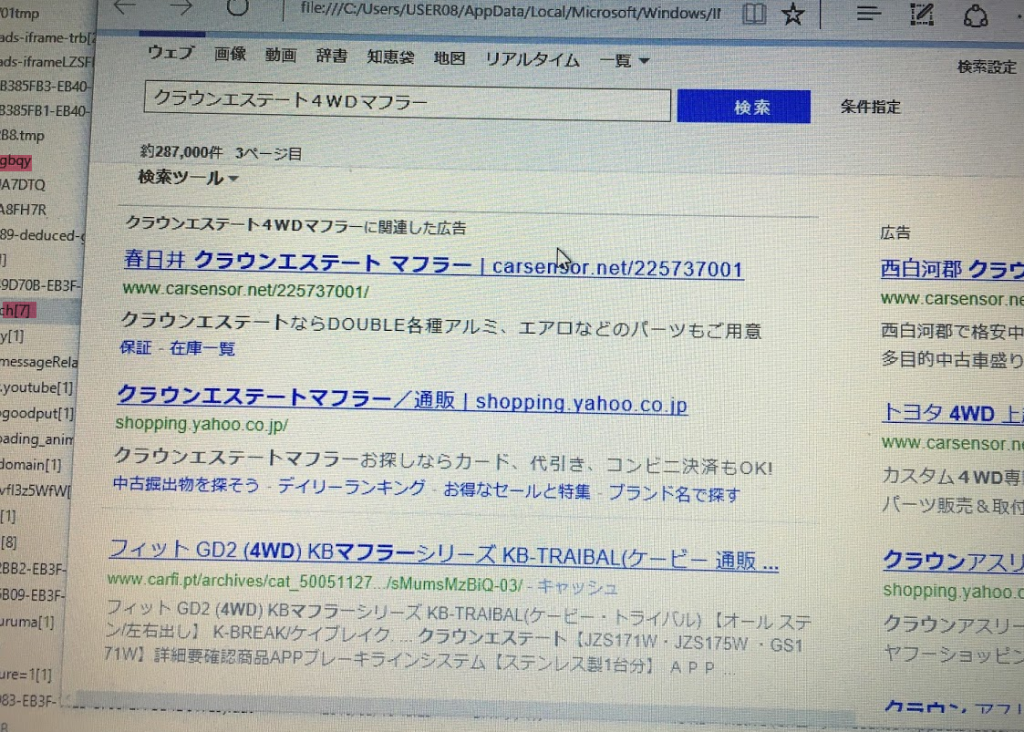1024x732 pixels.
Task: Select the highlighted h[7] item in left list
Action: point(17,310)
